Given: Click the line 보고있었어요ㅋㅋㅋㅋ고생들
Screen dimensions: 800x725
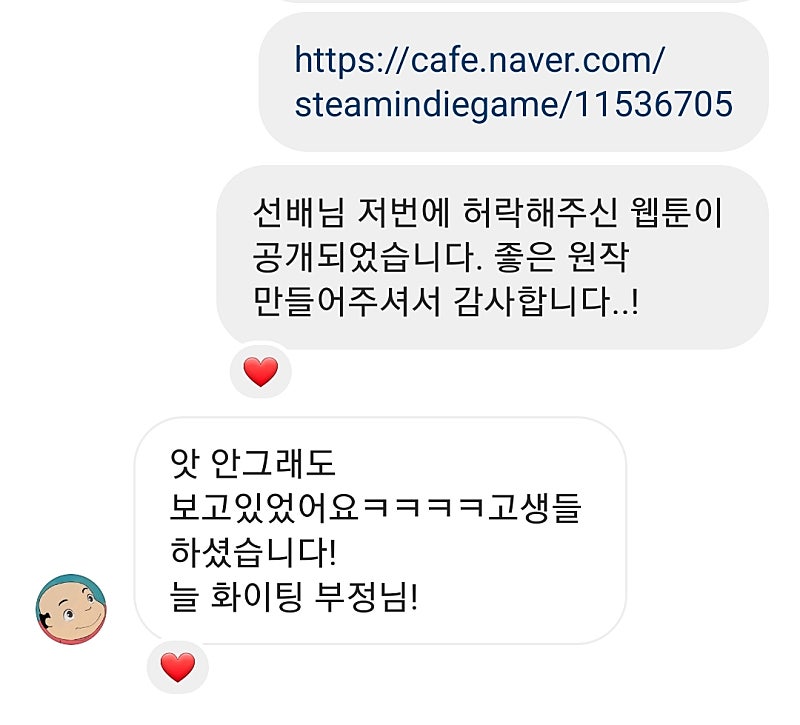Looking at the screenshot, I should [x=376, y=508].
